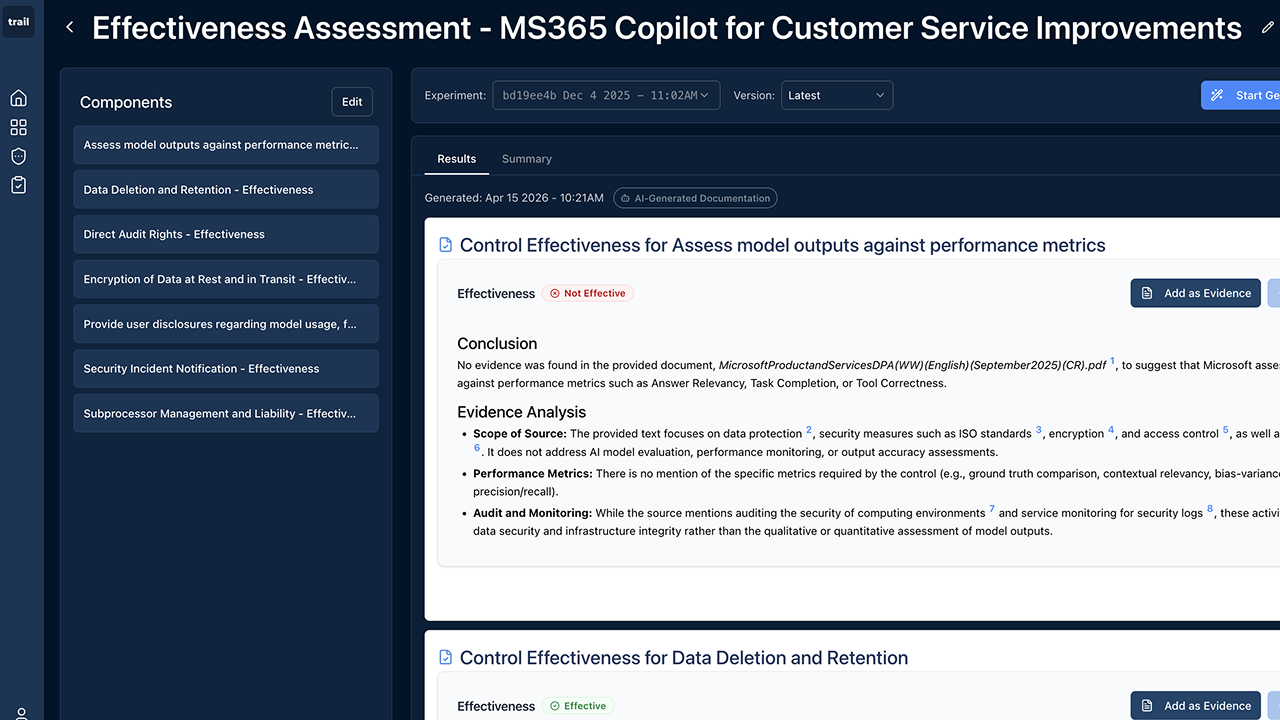Open citation 6 before 'It does not address'
1280x720 pixels.
(477, 448)
